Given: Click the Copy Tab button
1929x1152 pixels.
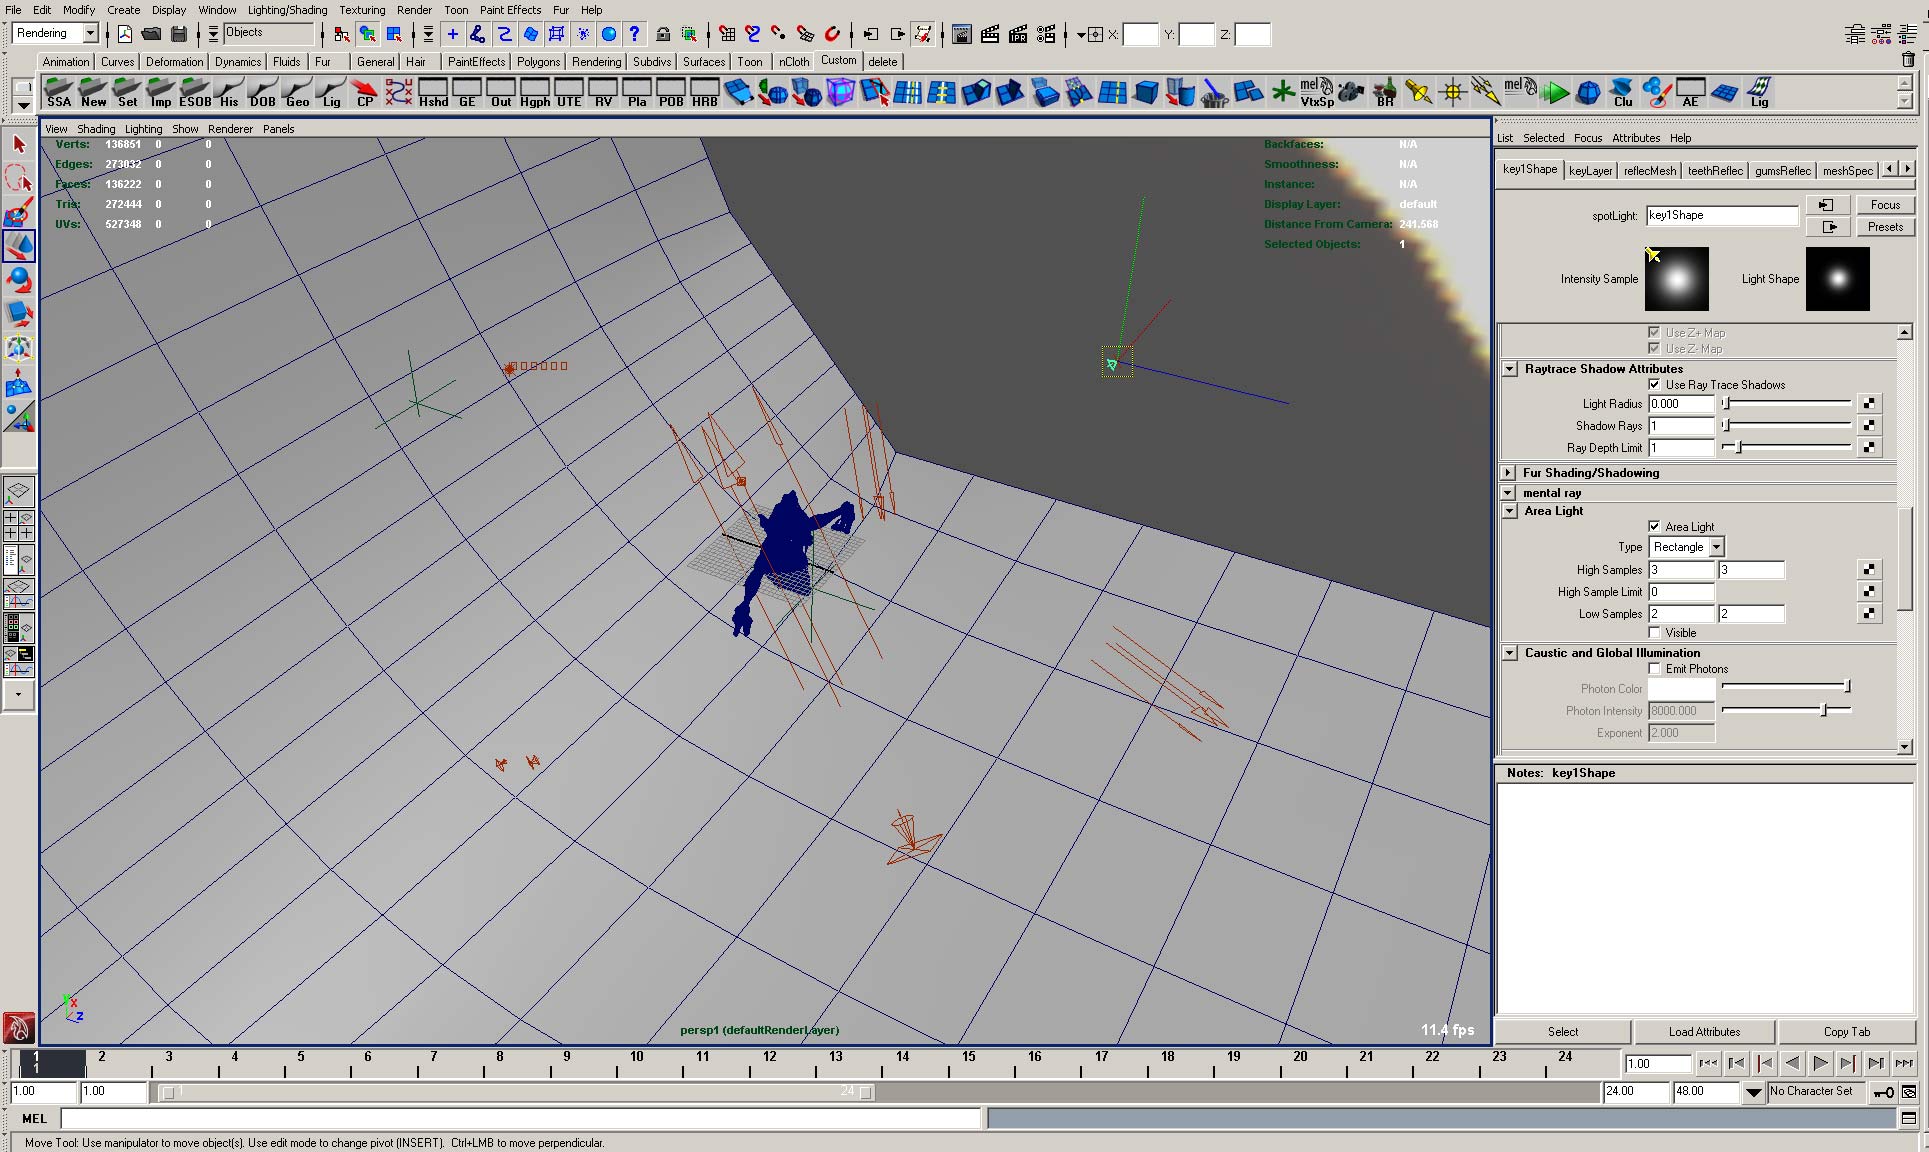Looking at the screenshot, I should [x=1847, y=1032].
